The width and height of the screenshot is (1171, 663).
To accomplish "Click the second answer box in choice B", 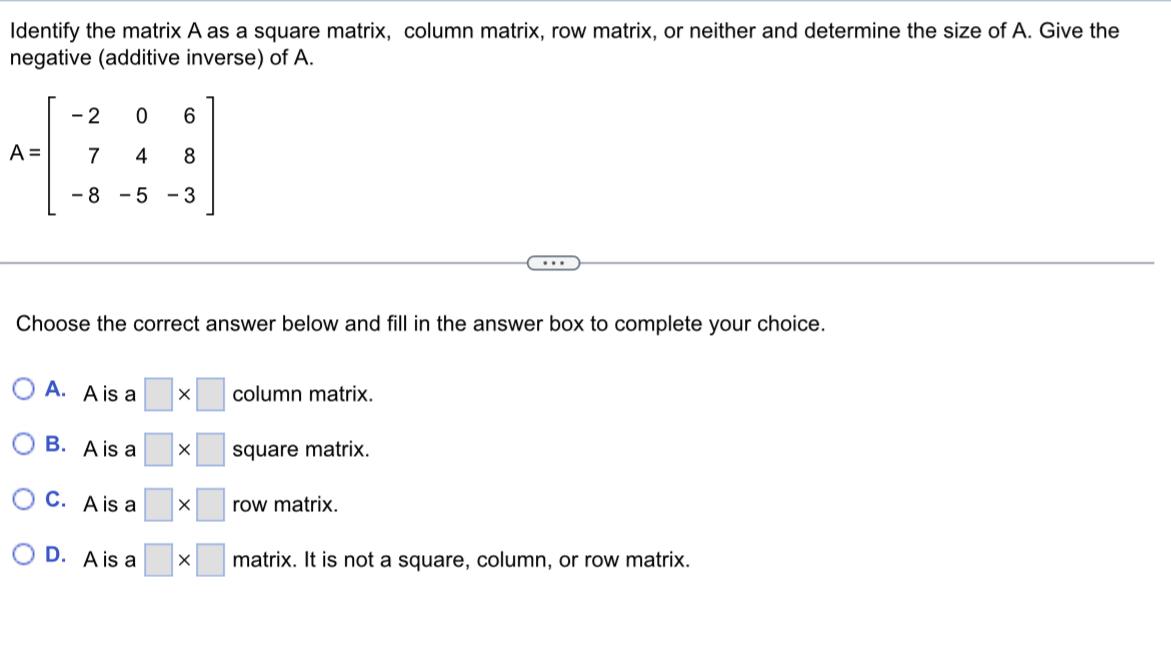I will tap(209, 448).
